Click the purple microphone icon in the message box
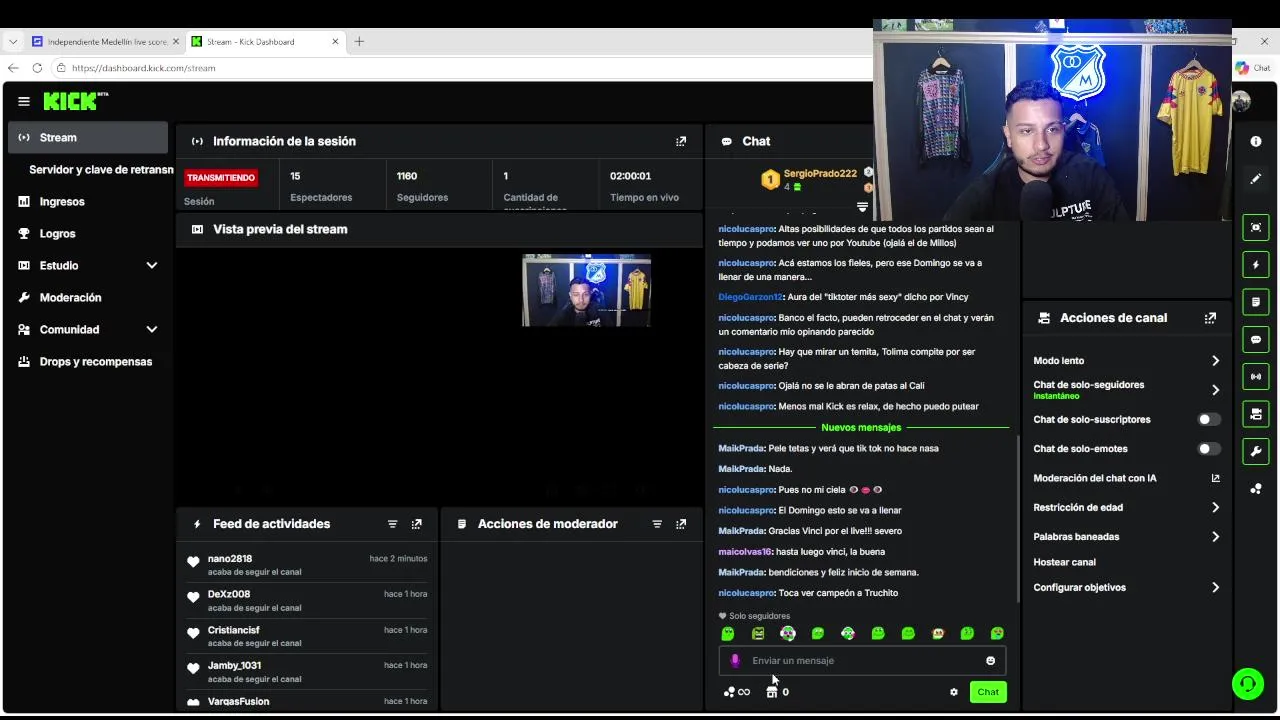This screenshot has width=1280, height=720. coord(735,661)
